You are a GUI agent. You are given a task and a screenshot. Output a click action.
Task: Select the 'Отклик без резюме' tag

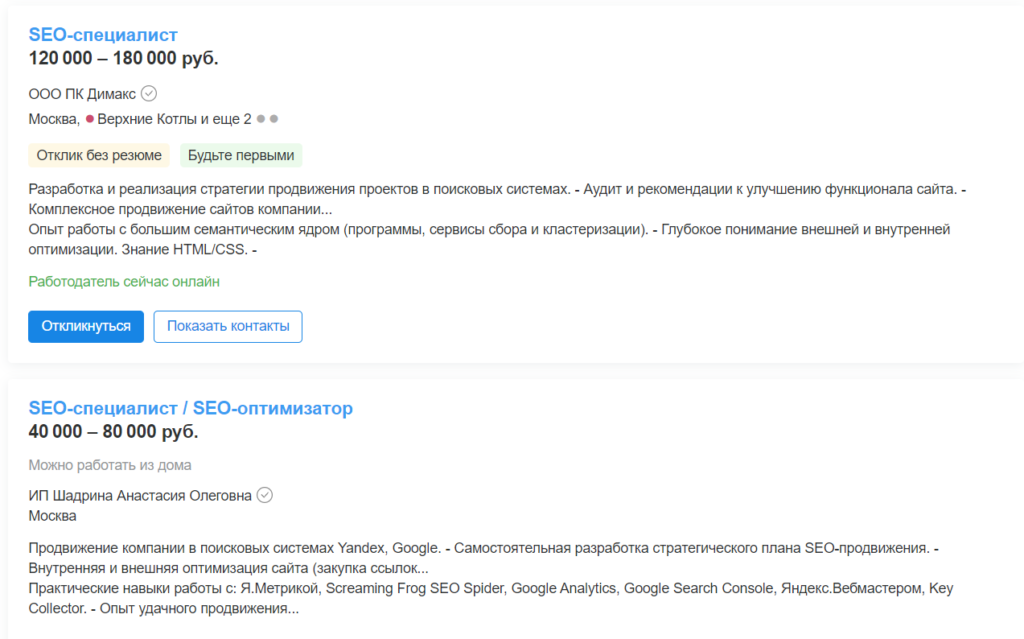(99, 155)
